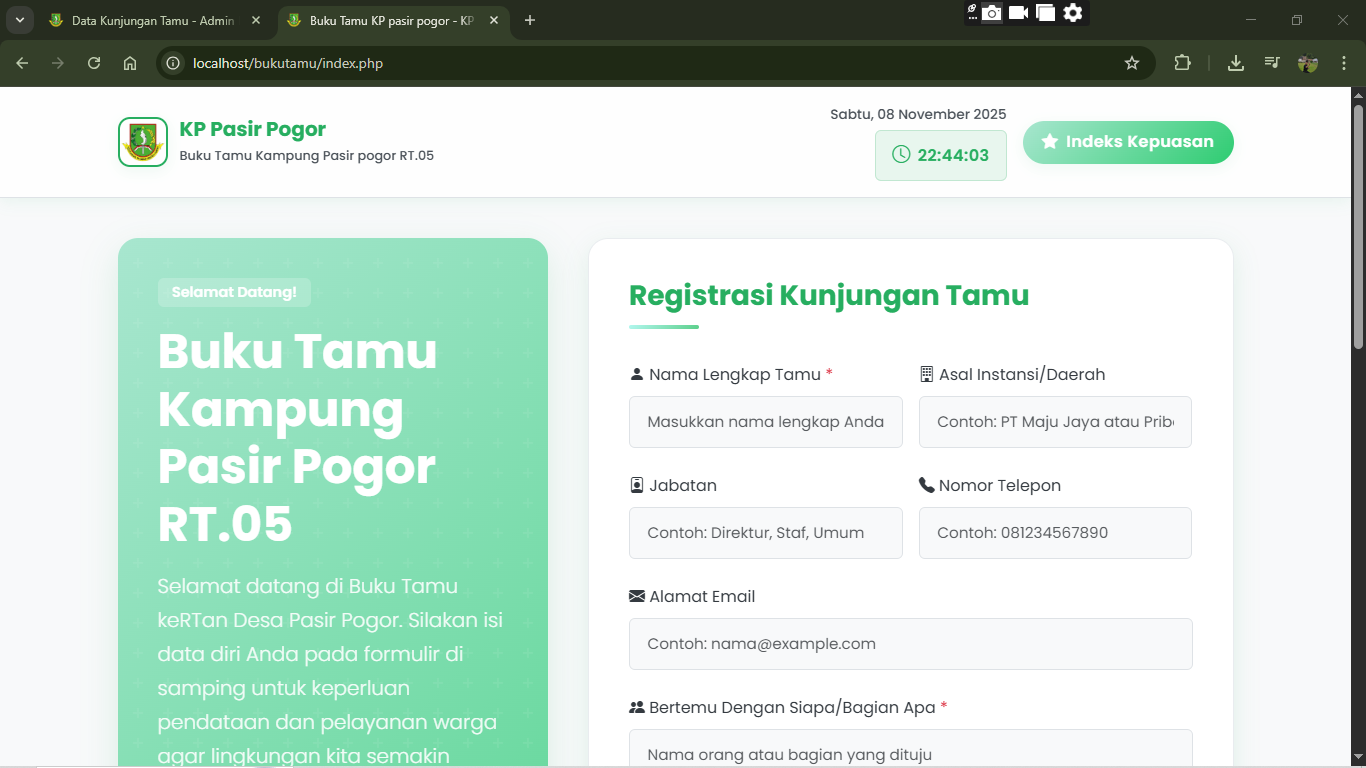1366x768 pixels.
Task: Open the gear settings icon in the capture toolbar
Action: [1073, 14]
